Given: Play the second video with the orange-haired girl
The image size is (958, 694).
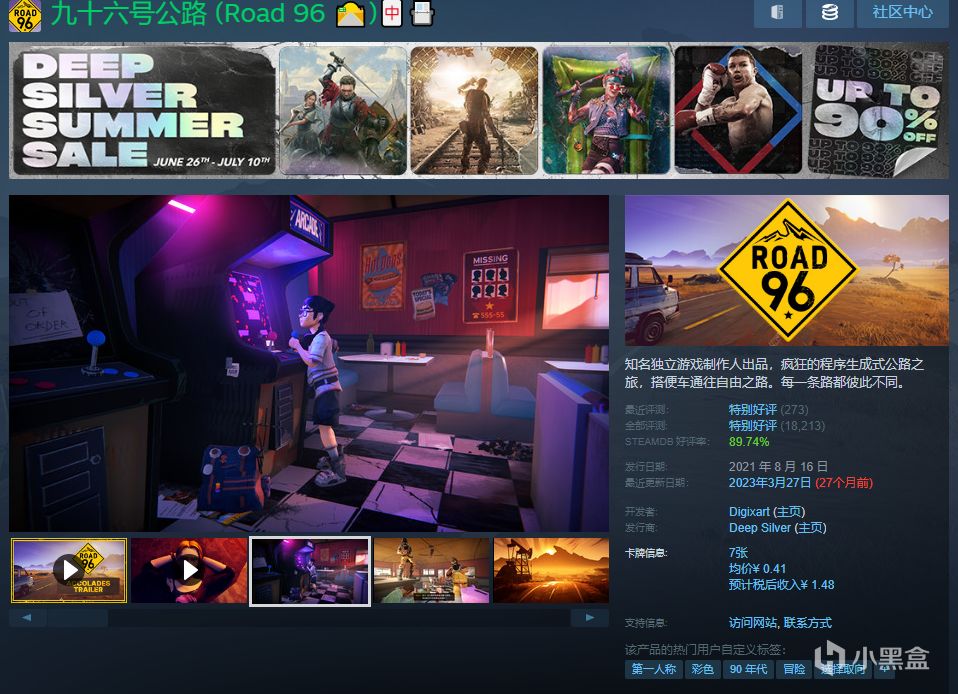Looking at the screenshot, I should point(189,571).
